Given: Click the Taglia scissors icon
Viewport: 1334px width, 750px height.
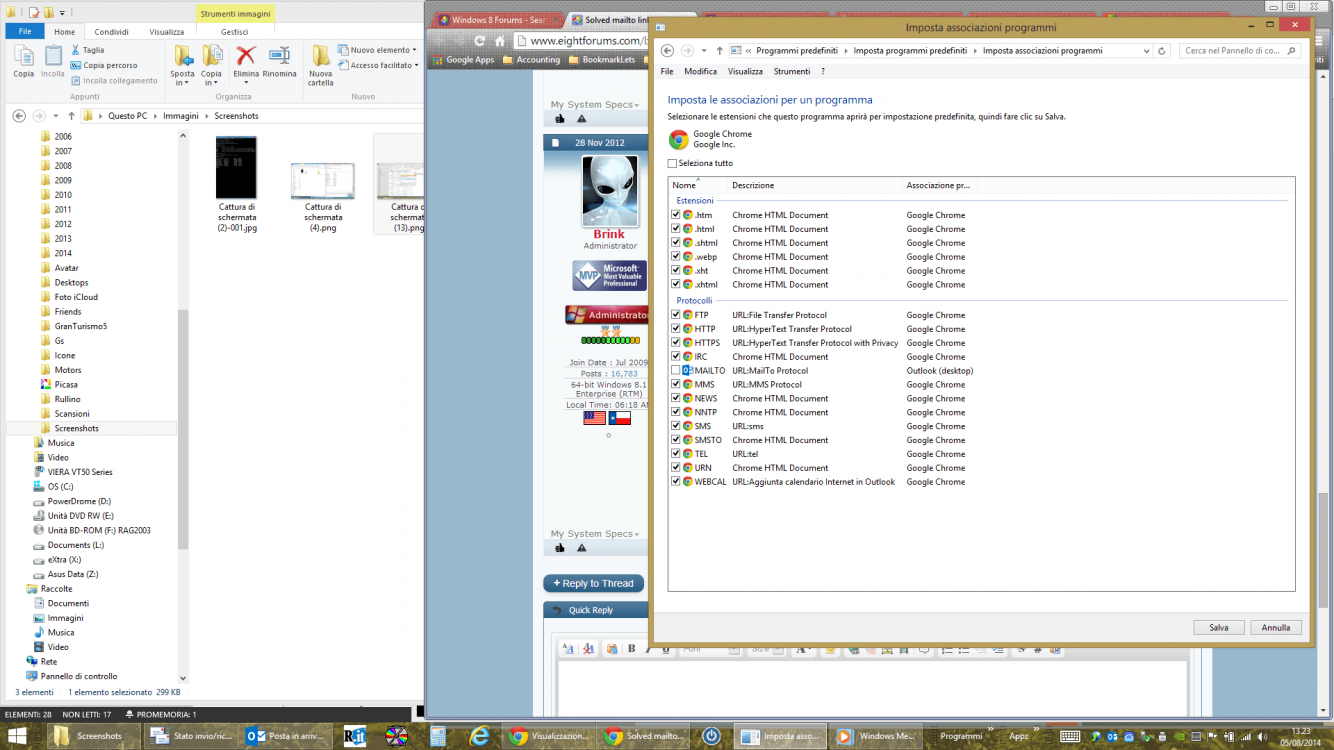Looking at the screenshot, I should 75,50.
